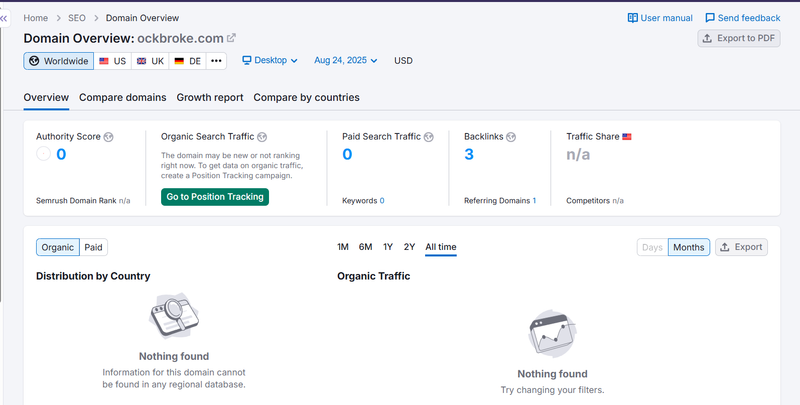Toggle Days granularity
Image resolution: width=800 pixels, height=405 pixels.
[x=652, y=247]
